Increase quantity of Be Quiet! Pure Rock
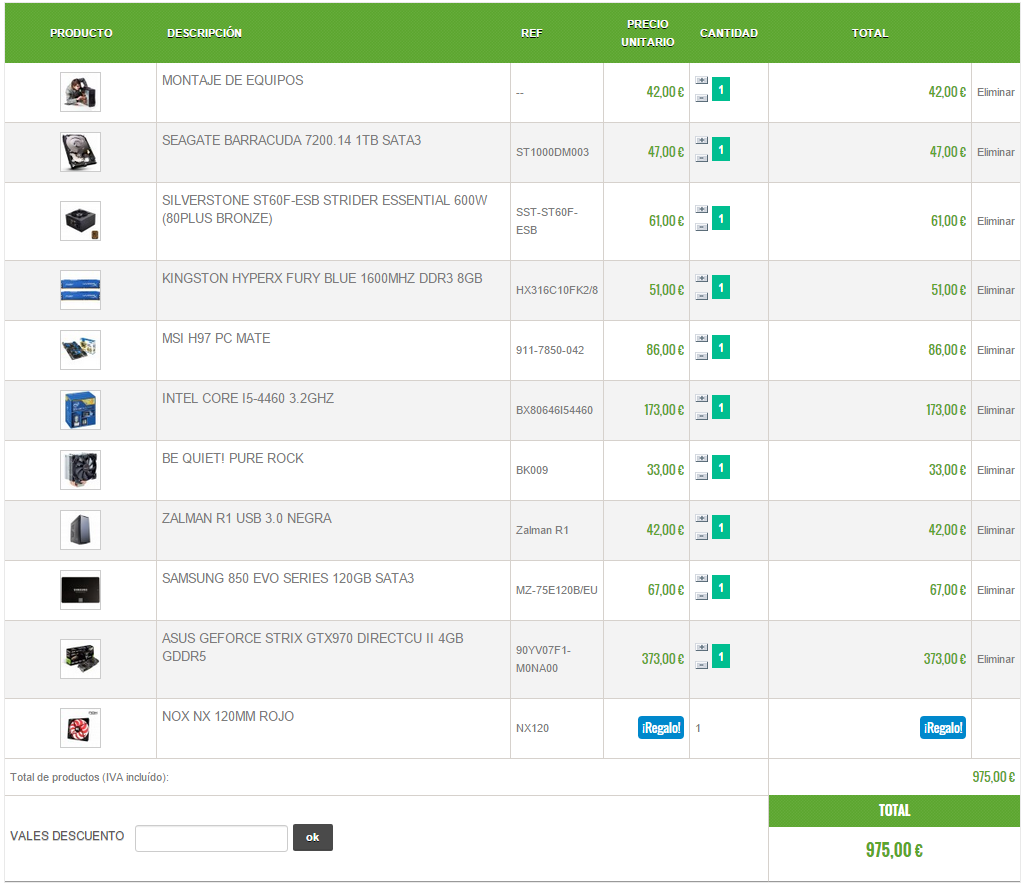The image size is (1025, 885). [x=701, y=459]
